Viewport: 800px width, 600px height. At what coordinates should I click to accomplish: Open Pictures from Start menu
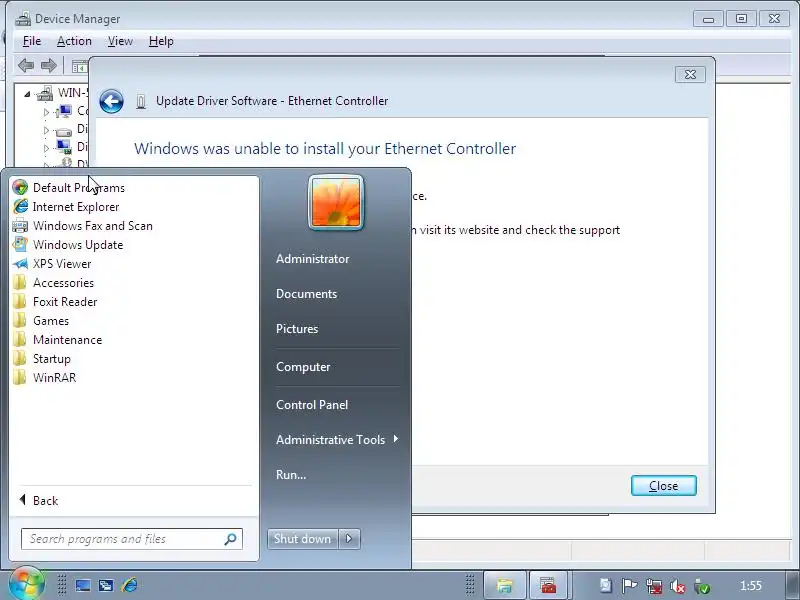tap(297, 329)
